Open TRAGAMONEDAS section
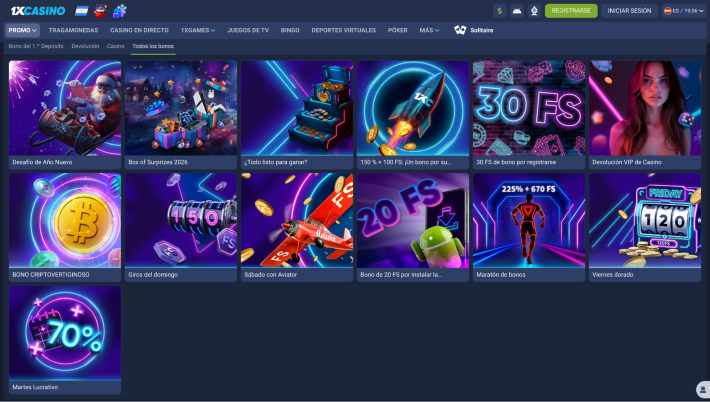Screen dimensions: 710x402 point(73,30)
